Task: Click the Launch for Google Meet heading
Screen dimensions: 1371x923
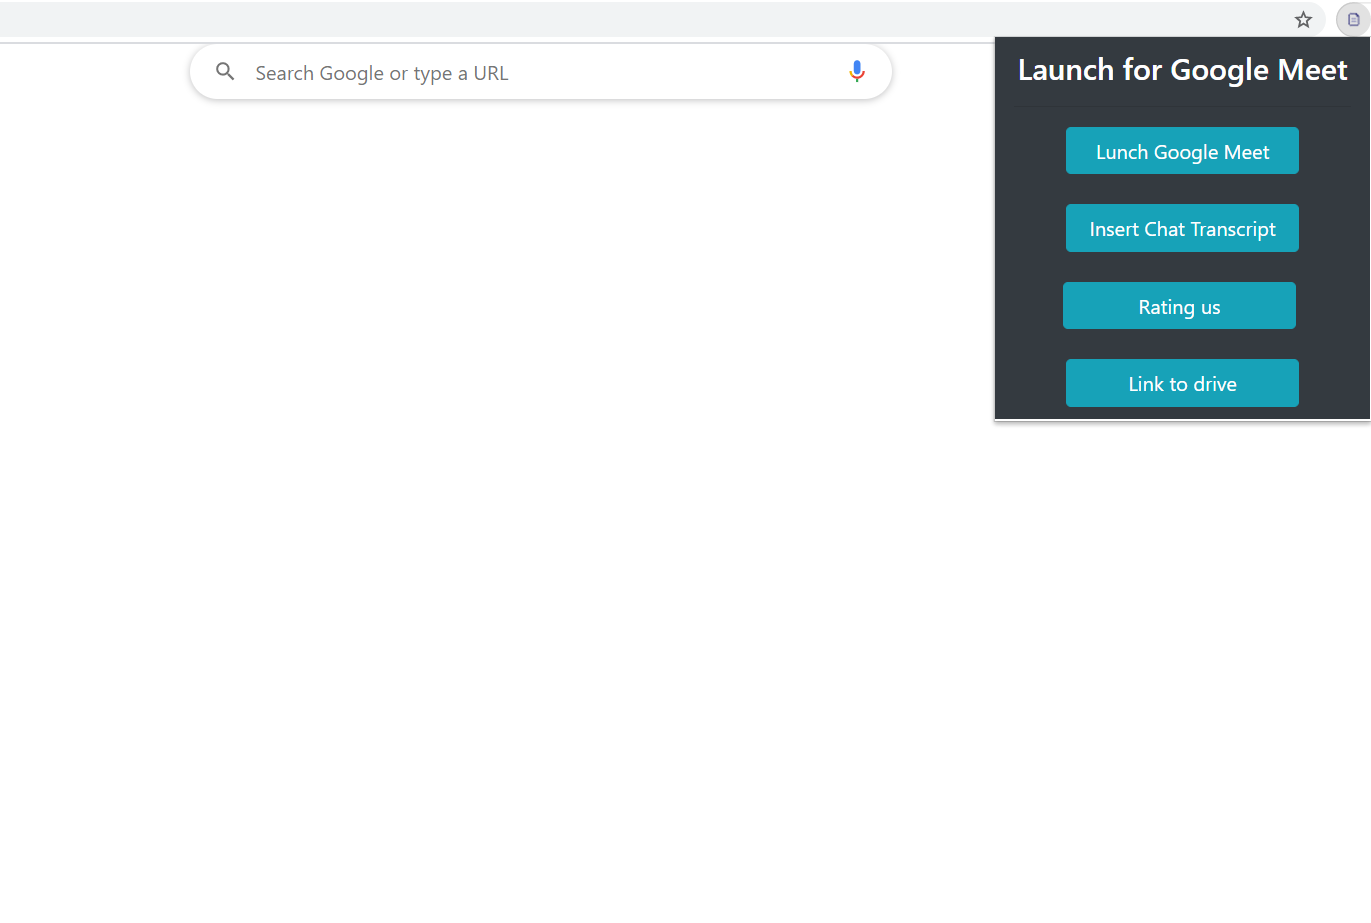Action: tap(1182, 70)
